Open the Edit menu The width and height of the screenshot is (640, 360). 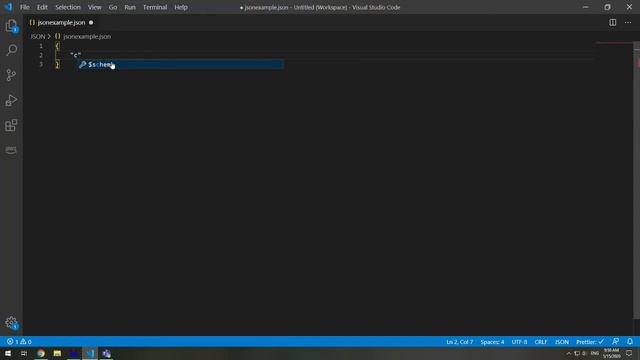tap(42, 7)
